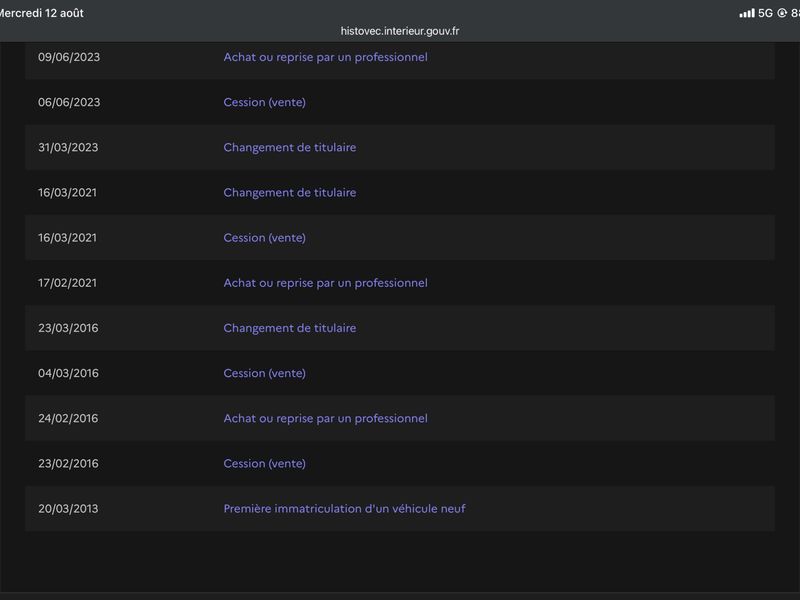
Task: Open 'Changement de titulaire' of 23/03/2016
Action: pyautogui.click(x=290, y=328)
